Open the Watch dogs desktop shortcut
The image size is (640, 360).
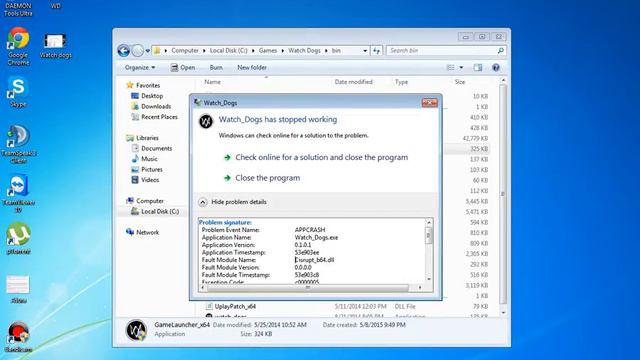coord(55,46)
